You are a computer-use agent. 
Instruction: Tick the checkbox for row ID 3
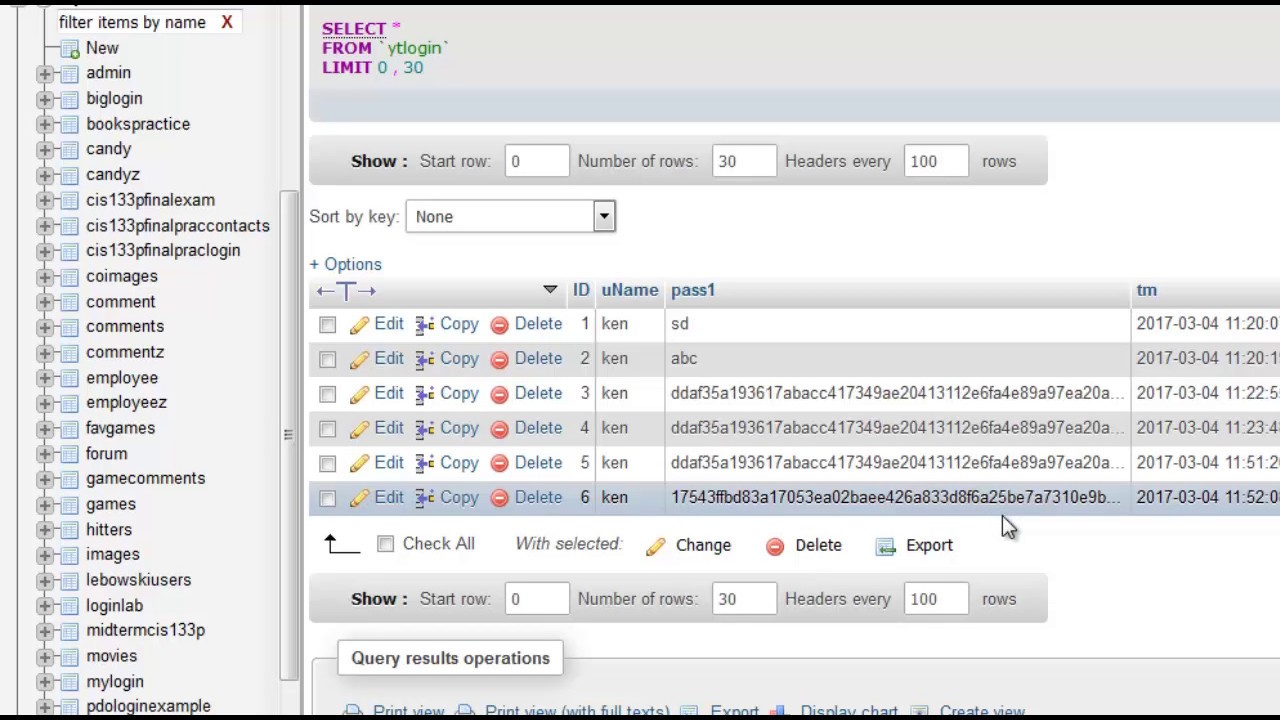pos(328,394)
